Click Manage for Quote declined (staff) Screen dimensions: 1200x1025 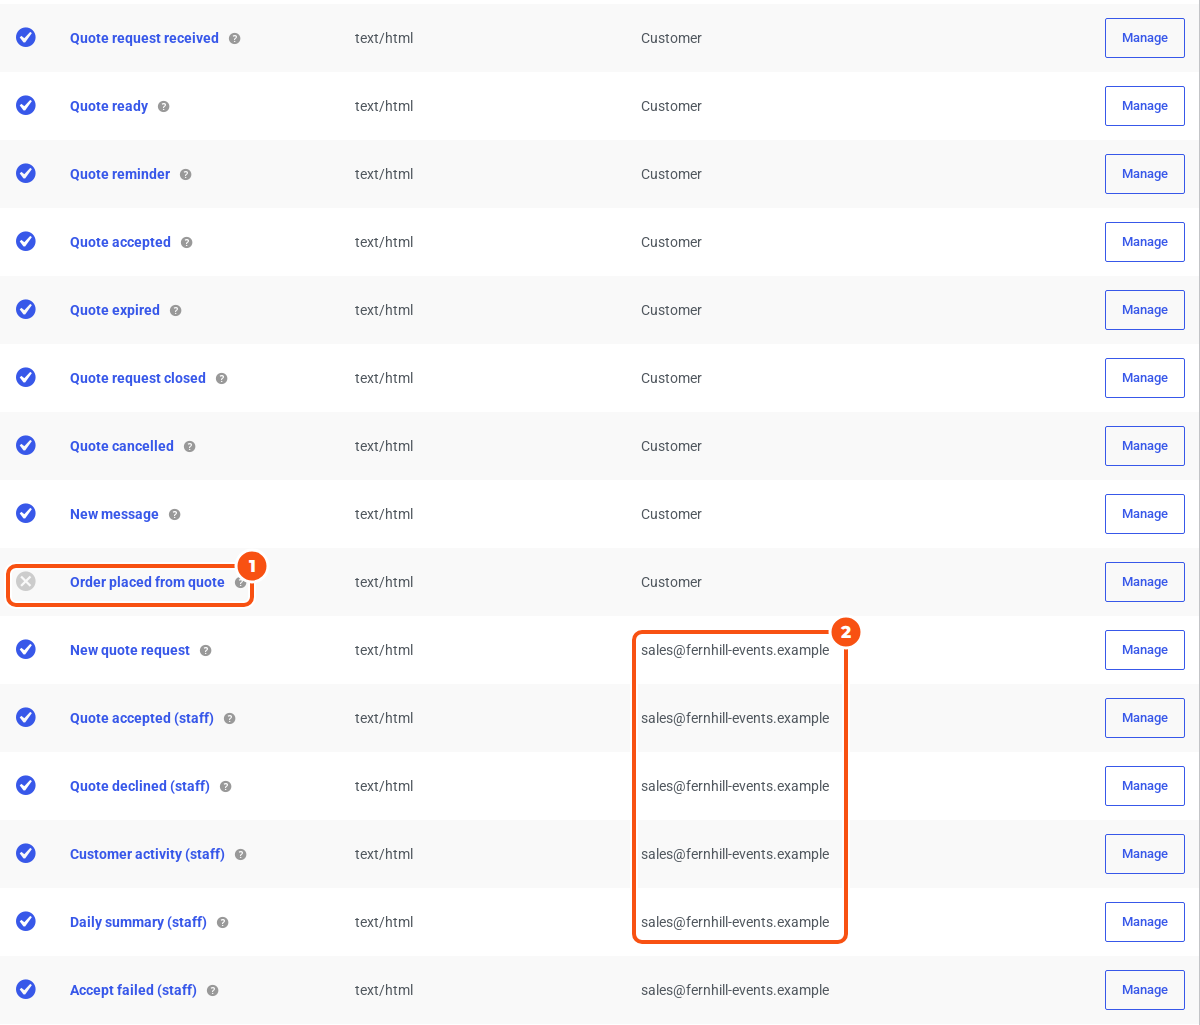coord(1145,786)
